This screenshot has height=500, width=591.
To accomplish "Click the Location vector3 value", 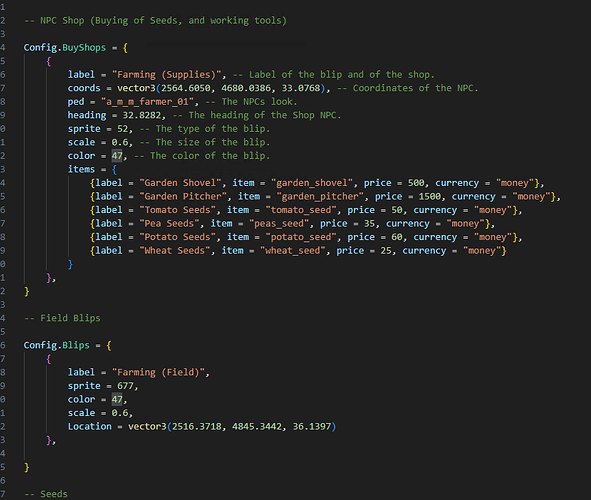I will [x=232, y=427].
